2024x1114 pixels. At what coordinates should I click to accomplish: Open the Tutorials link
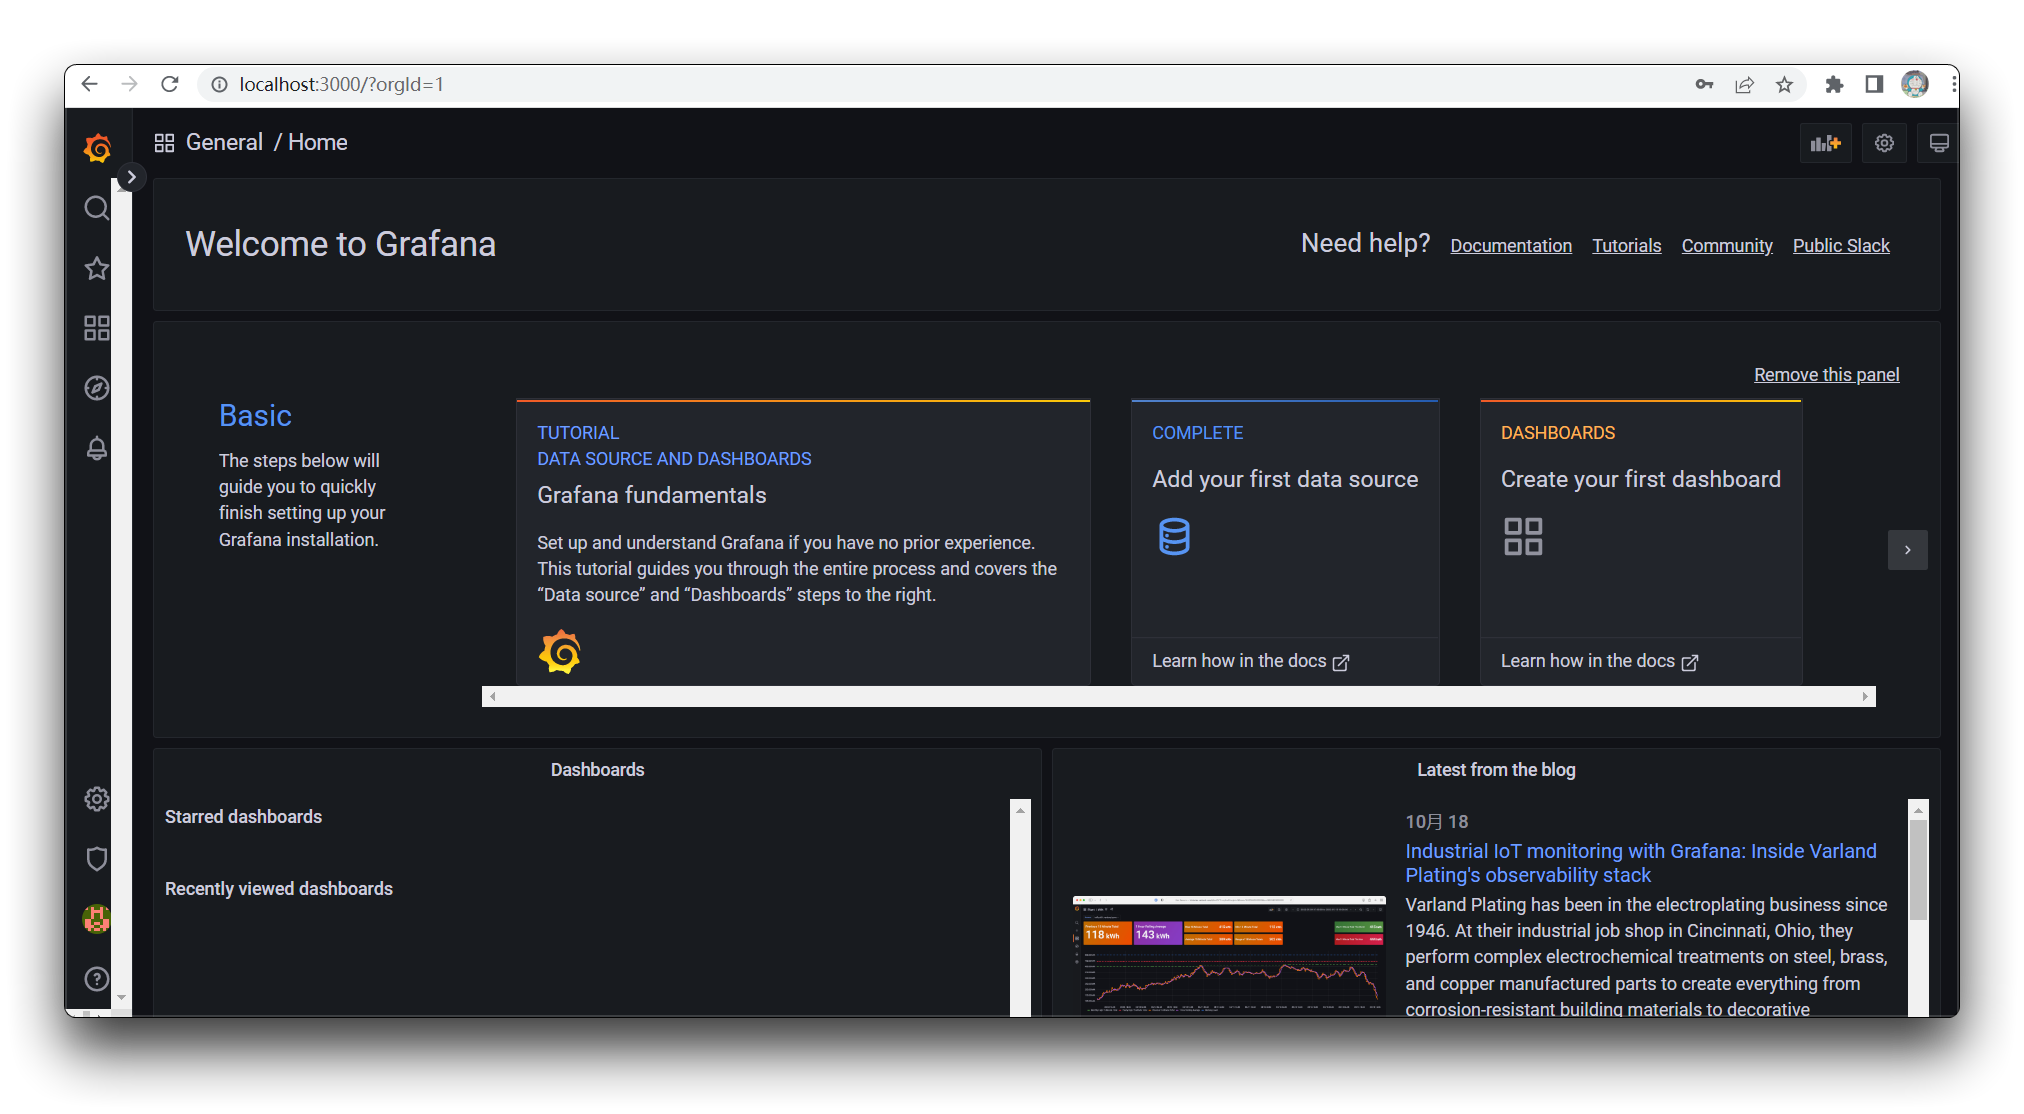(x=1626, y=246)
